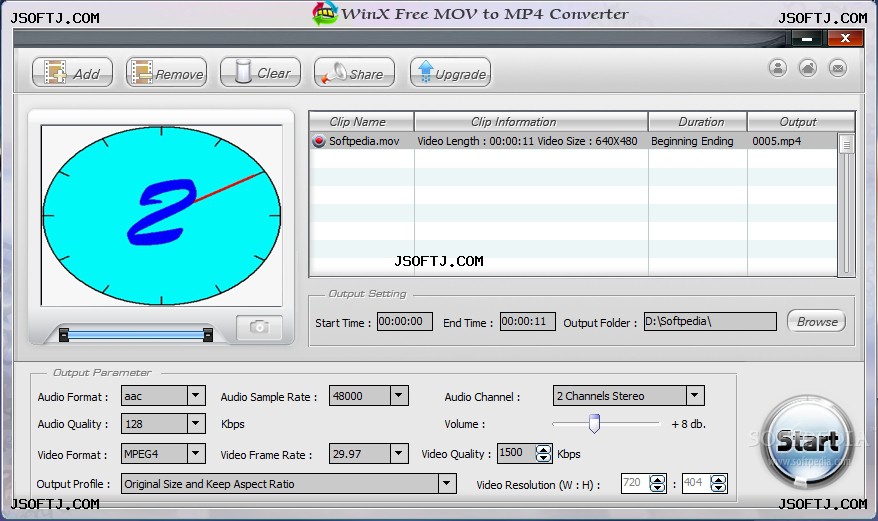Click the resolution height stepper
The width and height of the screenshot is (878, 521).
pos(718,483)
